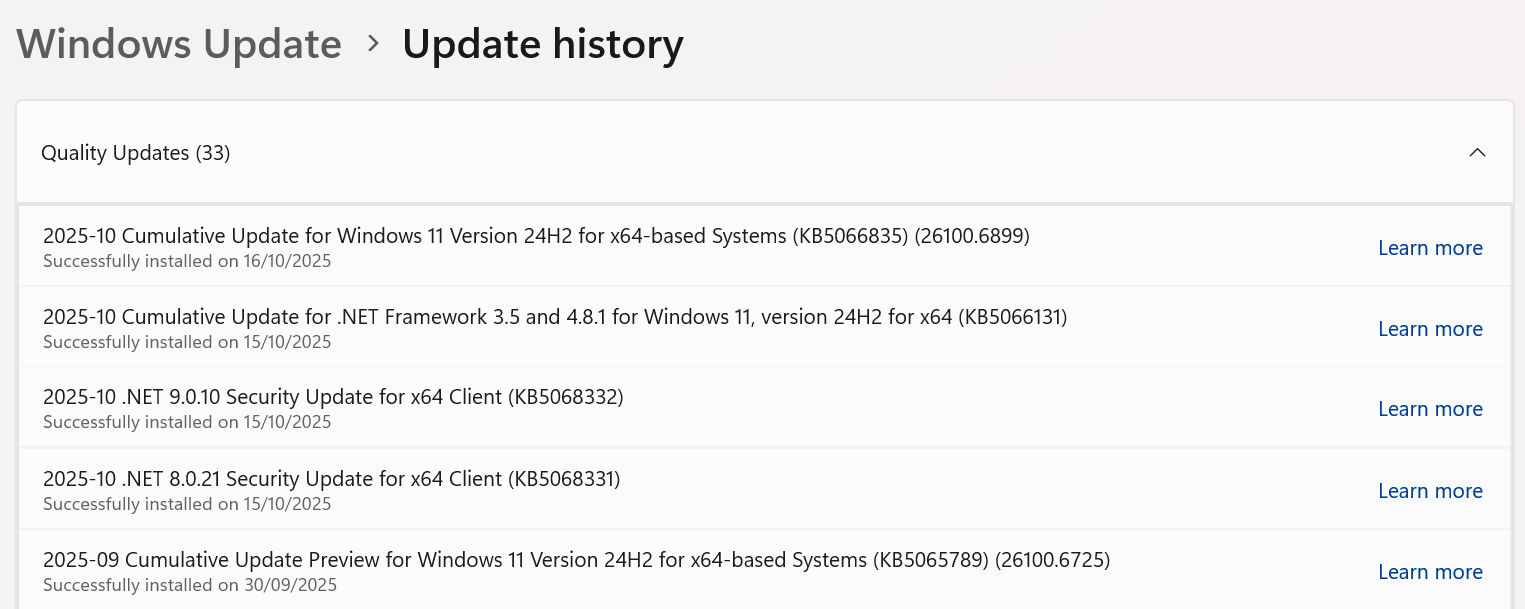Click install date under KB5068332 update
Image resolution: width=1525 pixels, height=609 pixels.
tap(187, 422)
